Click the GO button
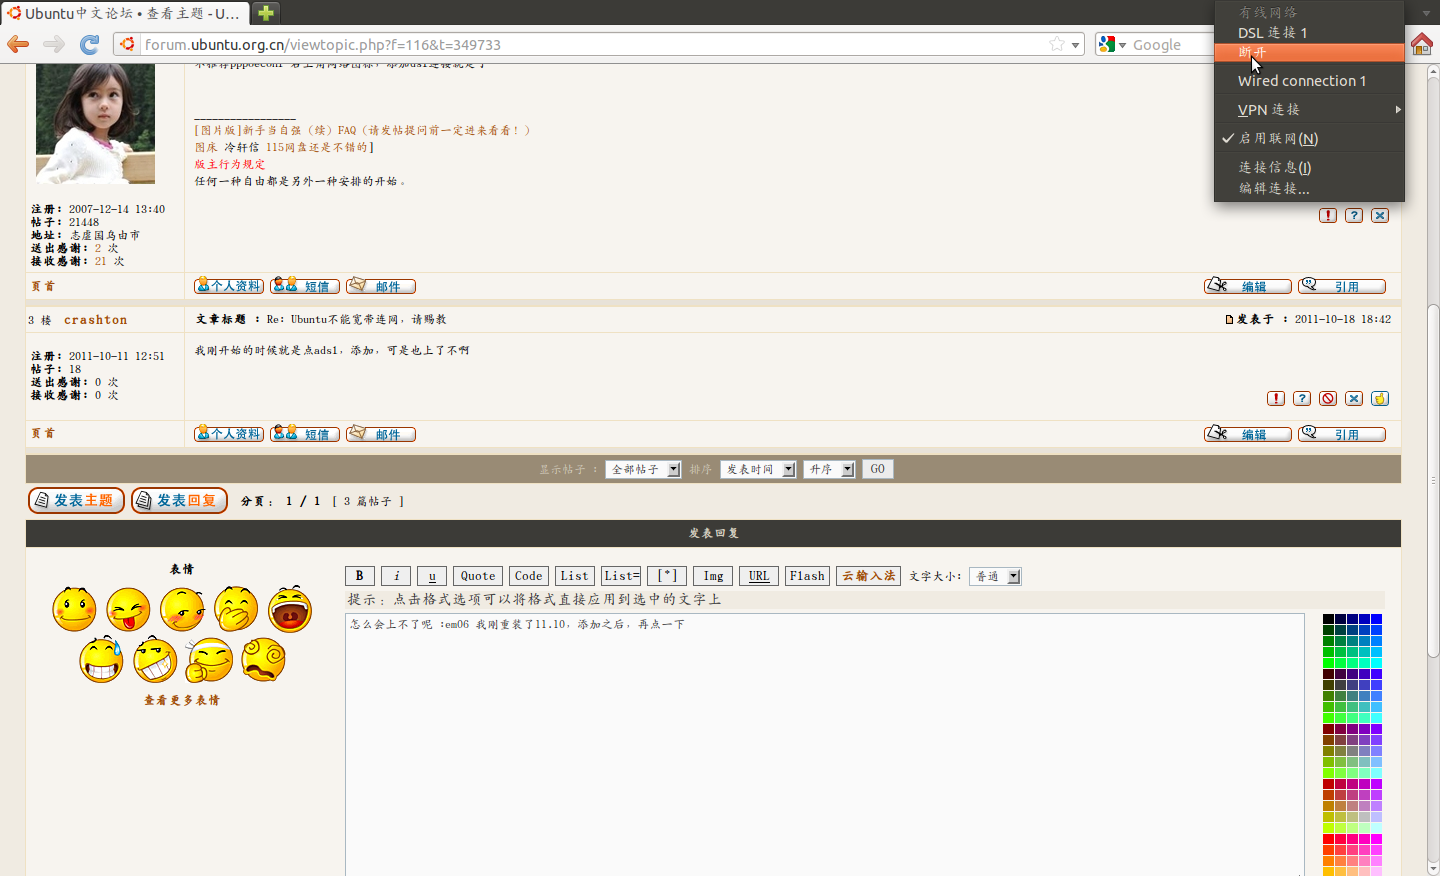This screenshot has height=876, width=1440. click(x=877, y=469)
